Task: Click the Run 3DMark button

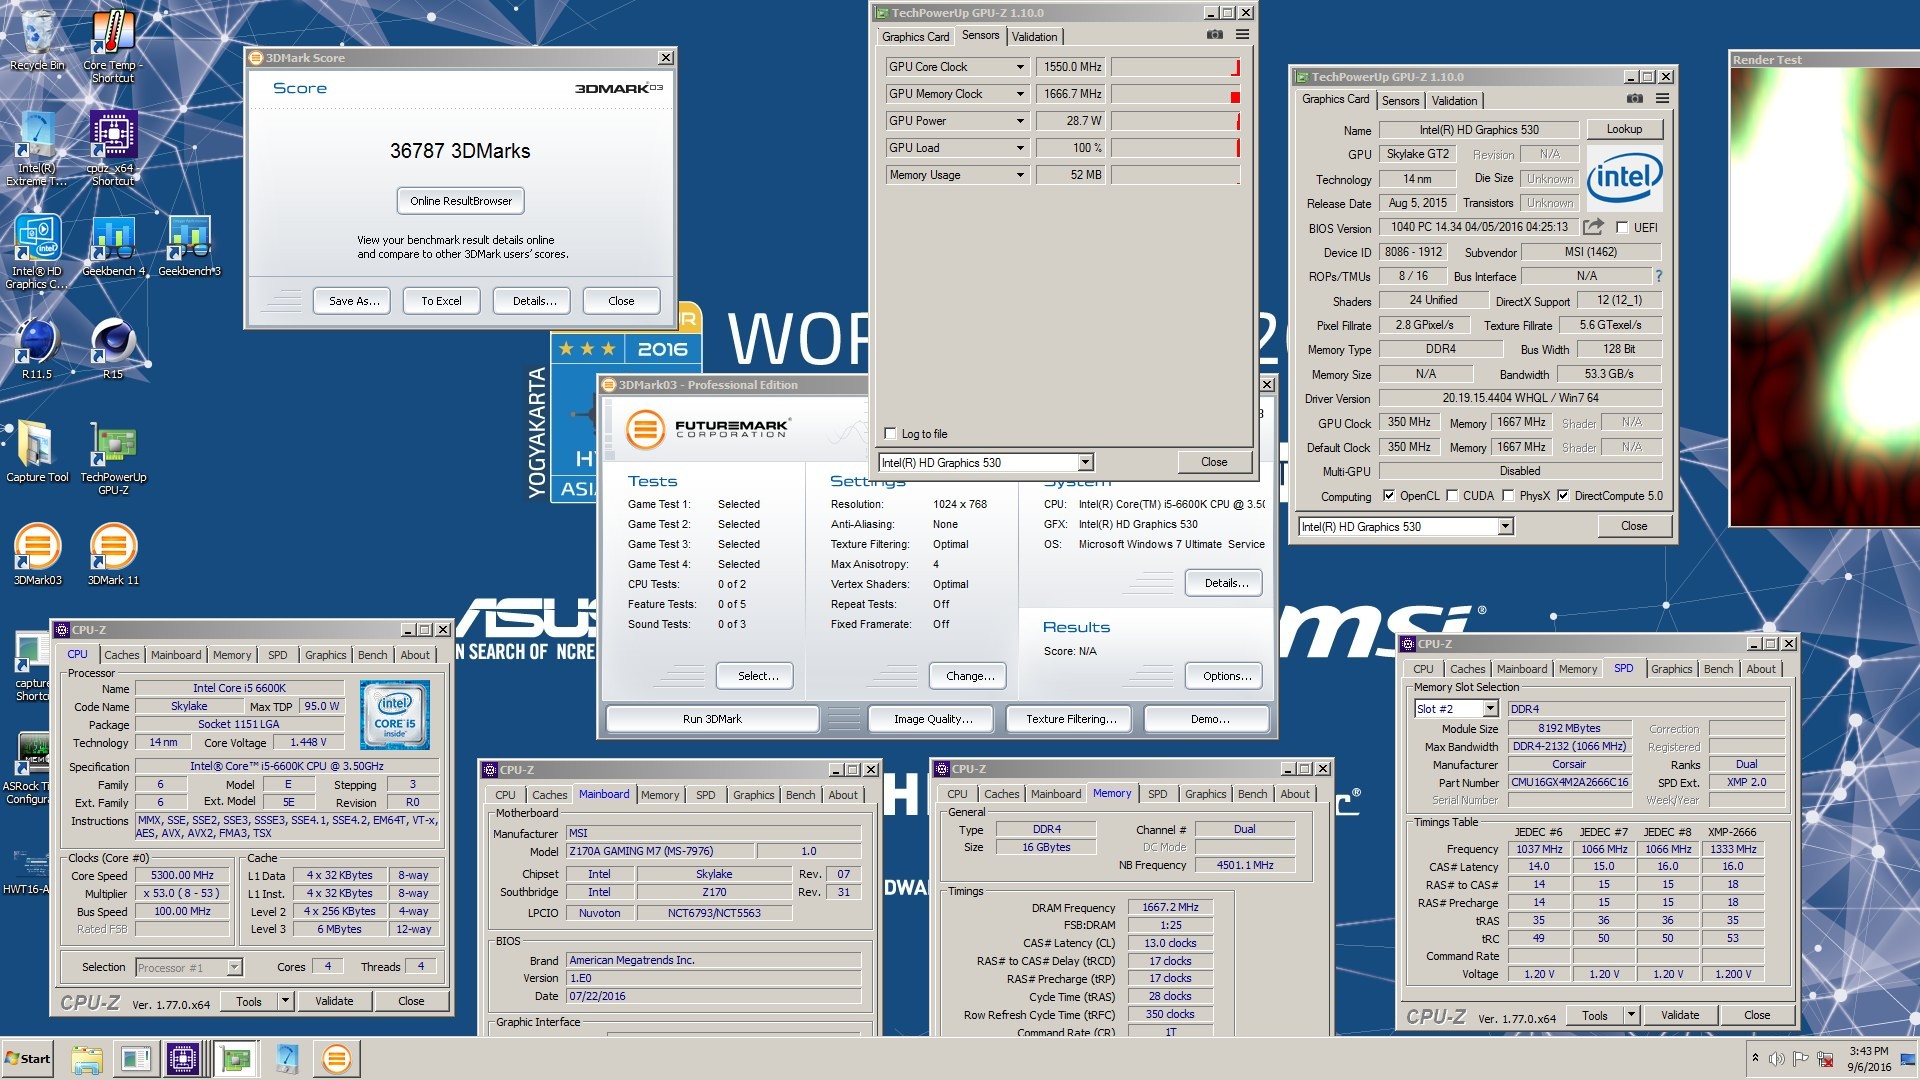Action: 712,719
